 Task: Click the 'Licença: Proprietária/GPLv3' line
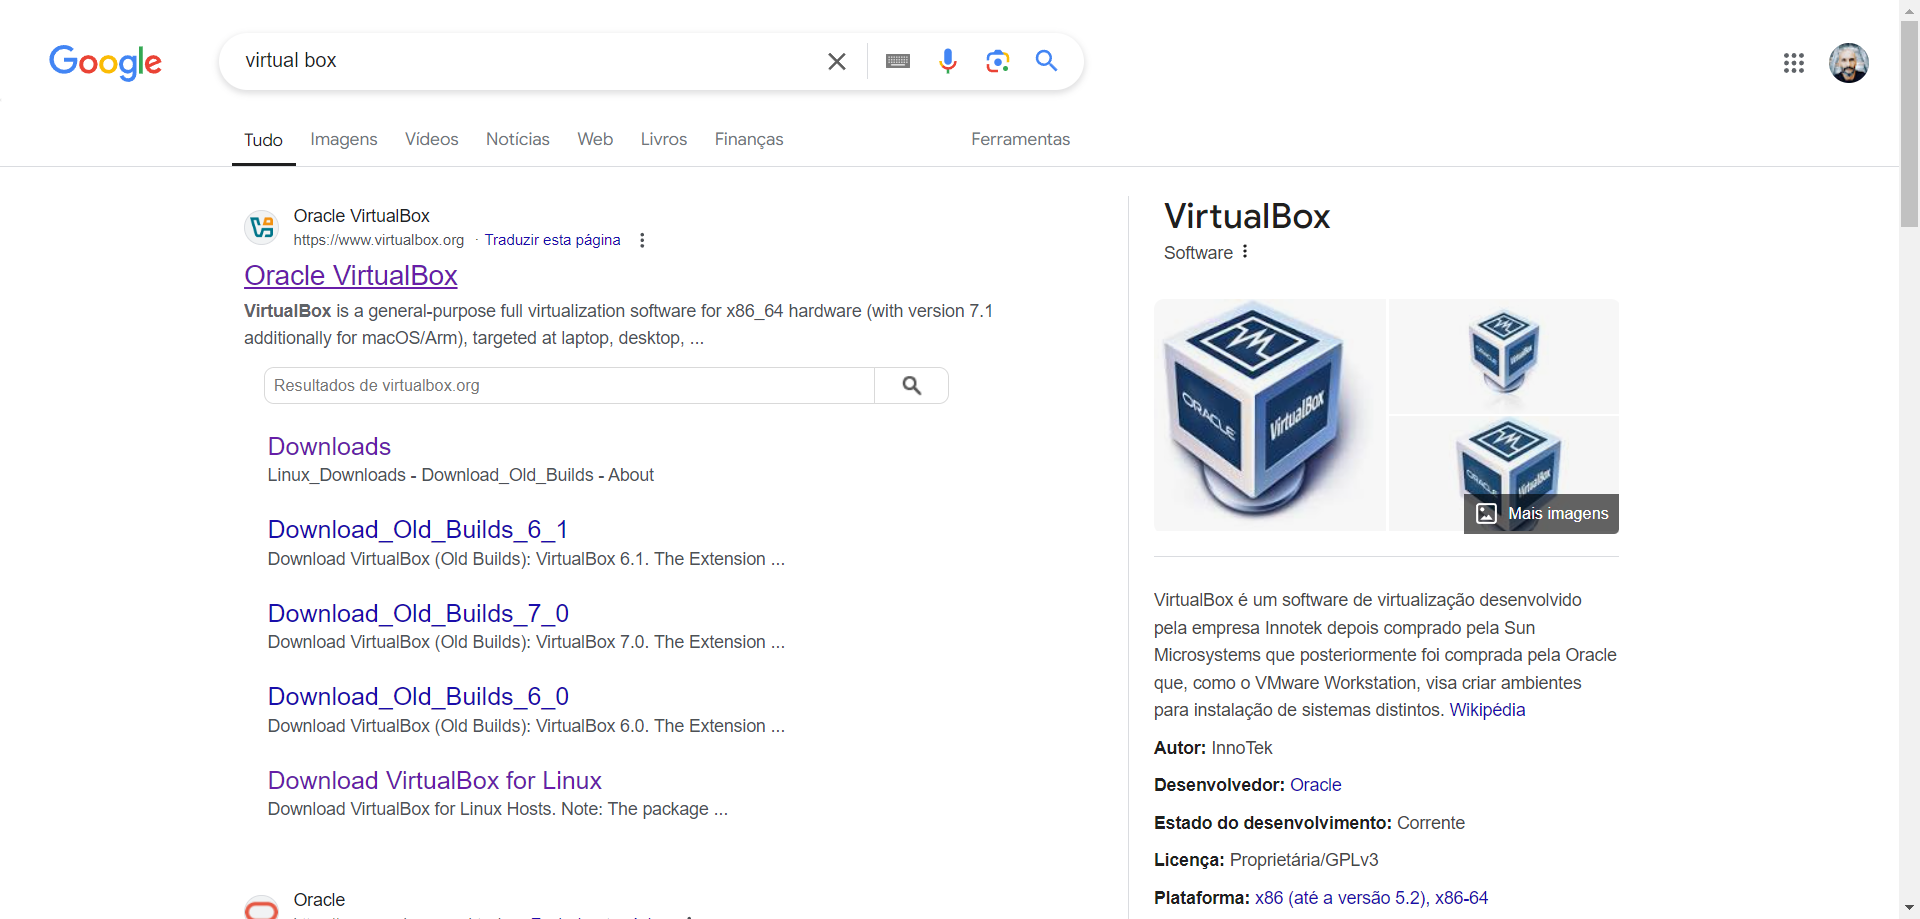coord(1266,860)
